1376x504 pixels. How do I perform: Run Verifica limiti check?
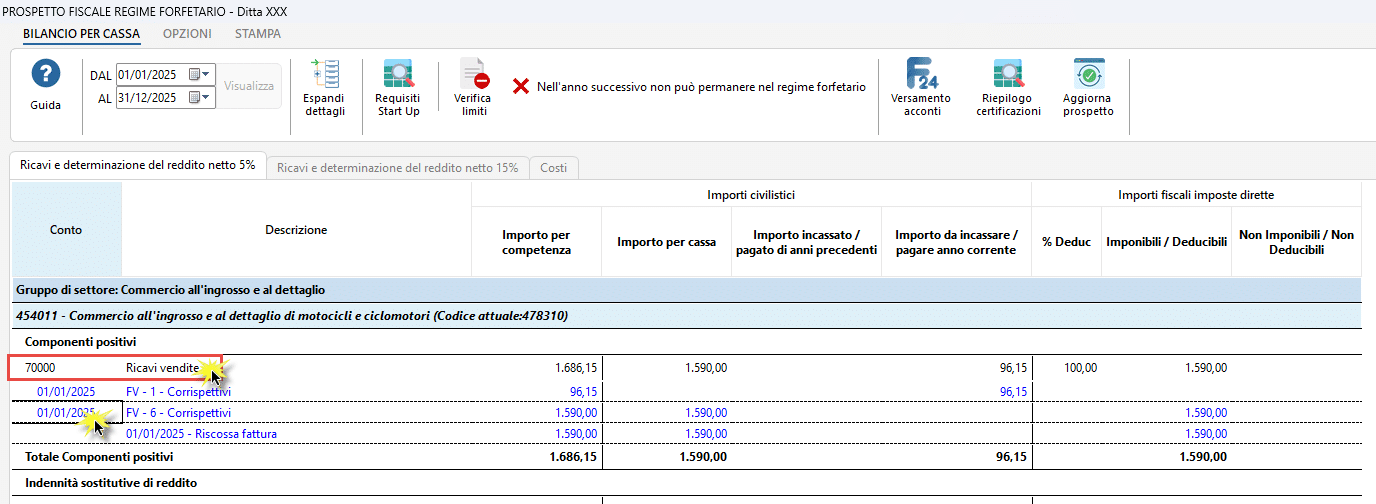pos(474,75)
